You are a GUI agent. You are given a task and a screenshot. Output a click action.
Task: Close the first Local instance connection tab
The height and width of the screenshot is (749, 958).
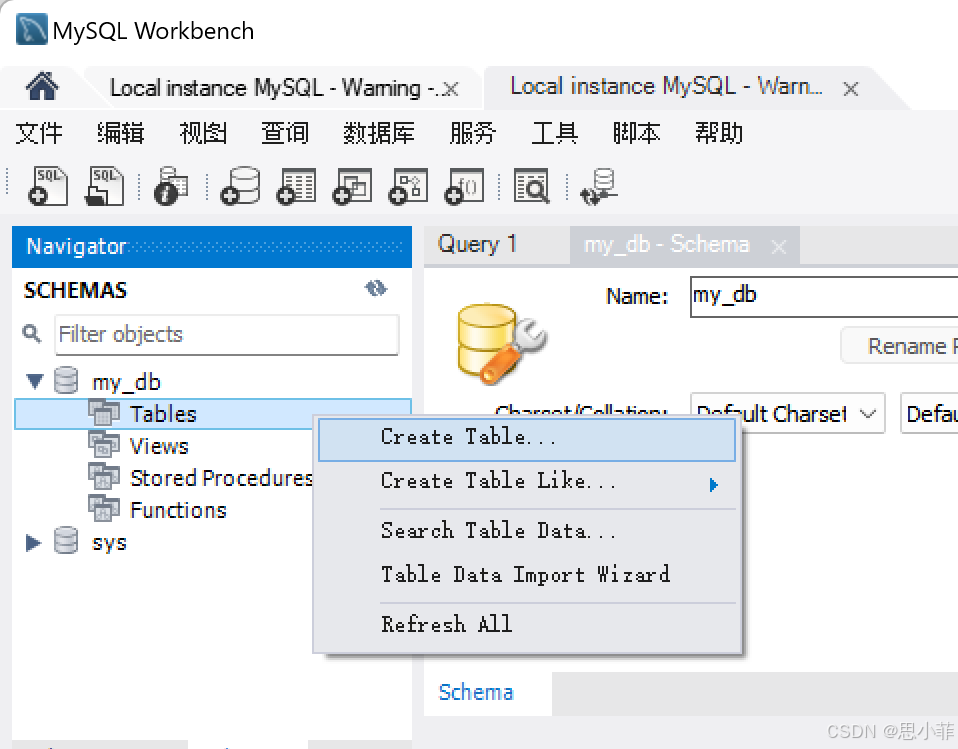[450, 89]
